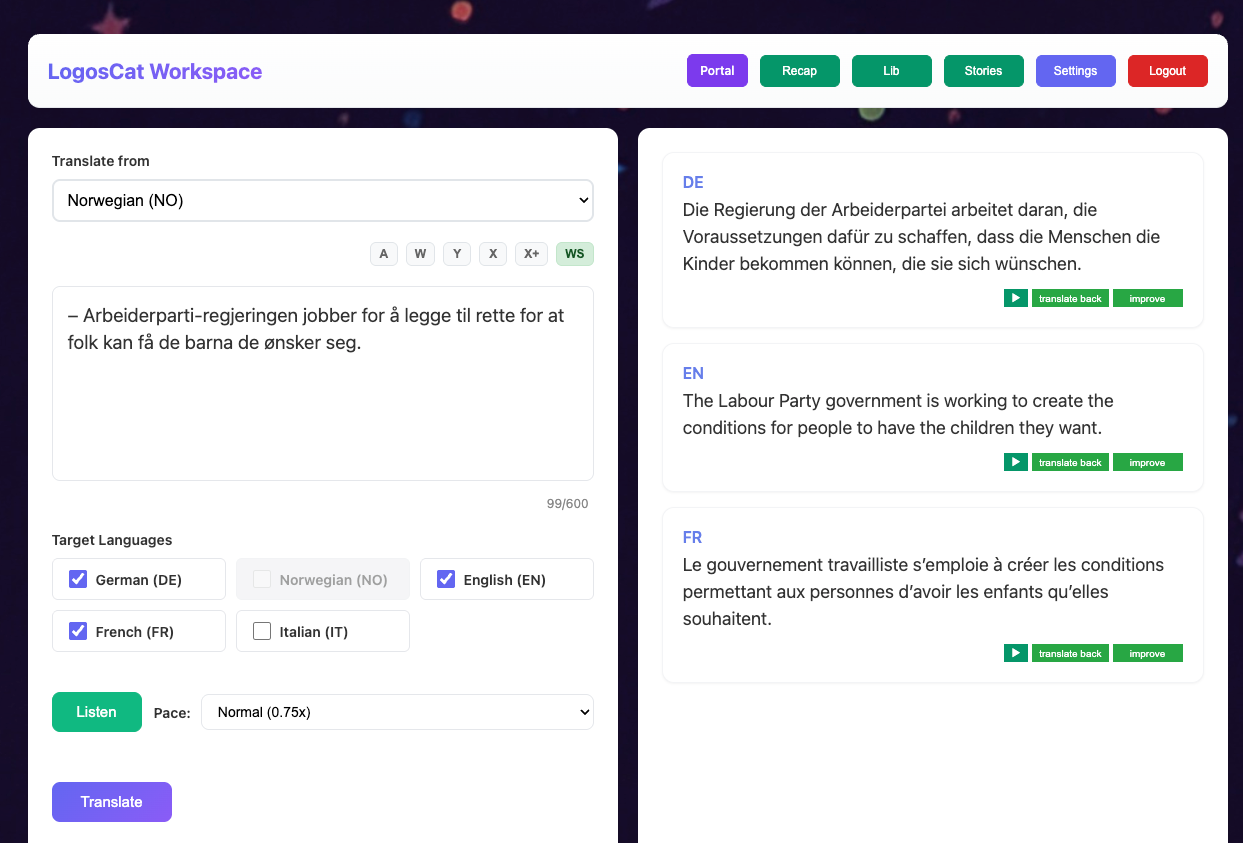Go to the Stories section
This screenshot has width=1243, height=843.
coord(983,71)
